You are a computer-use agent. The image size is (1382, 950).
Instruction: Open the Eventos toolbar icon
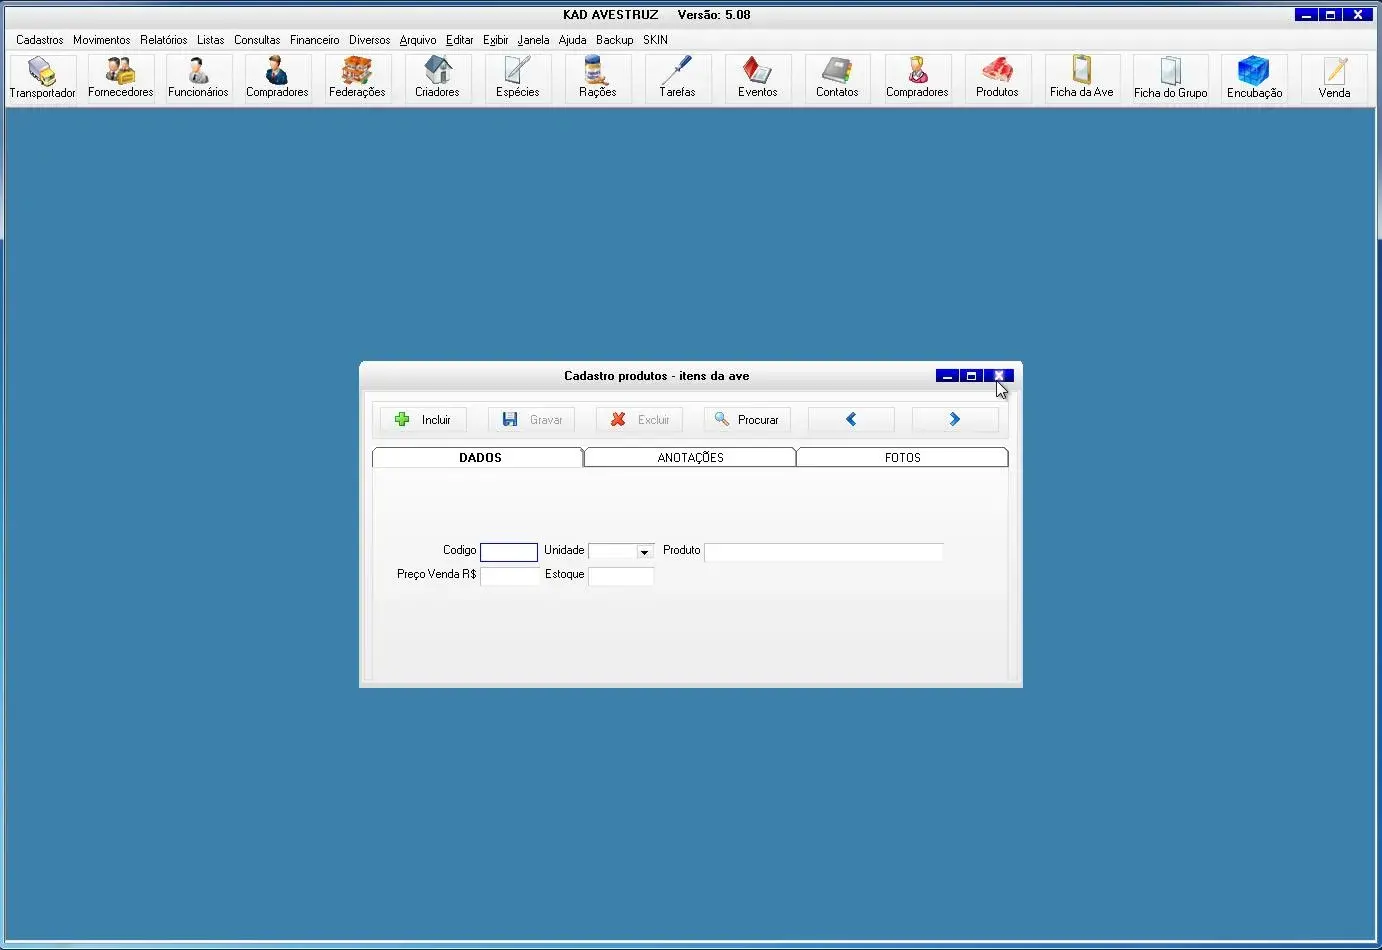pyautogui.click(x=757, y=78)
